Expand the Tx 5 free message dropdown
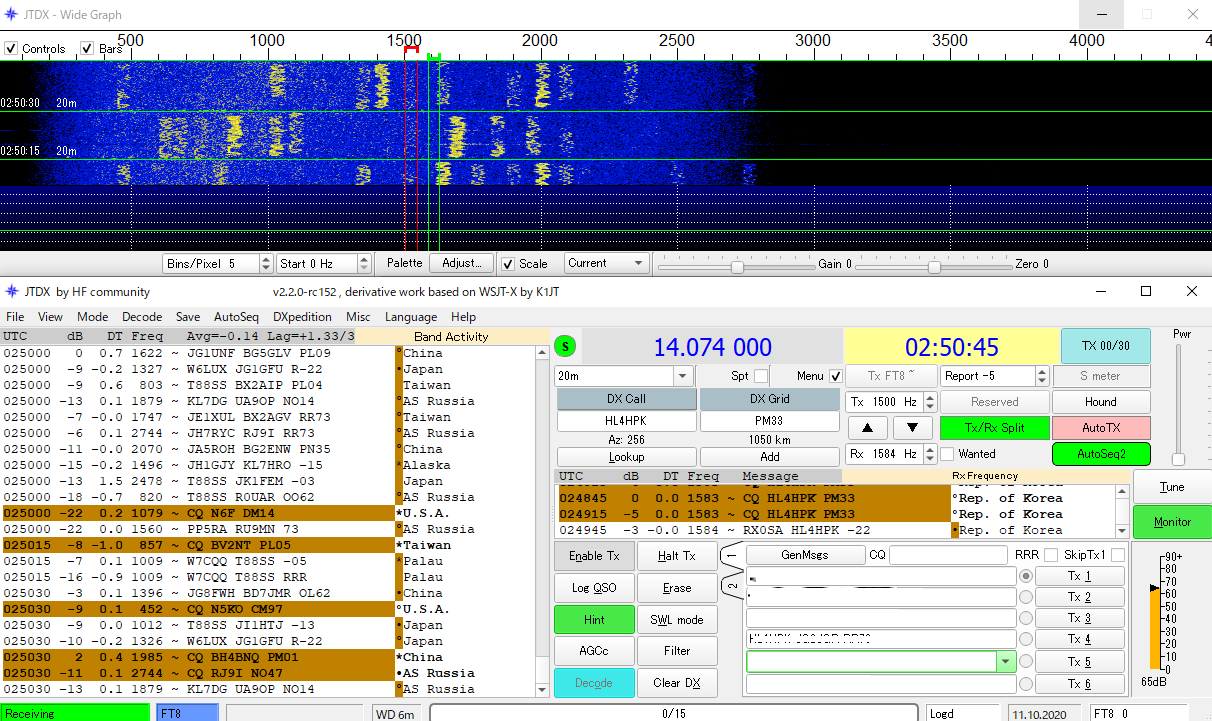Screen dimensions: 1212x721 click(1004, 661)
